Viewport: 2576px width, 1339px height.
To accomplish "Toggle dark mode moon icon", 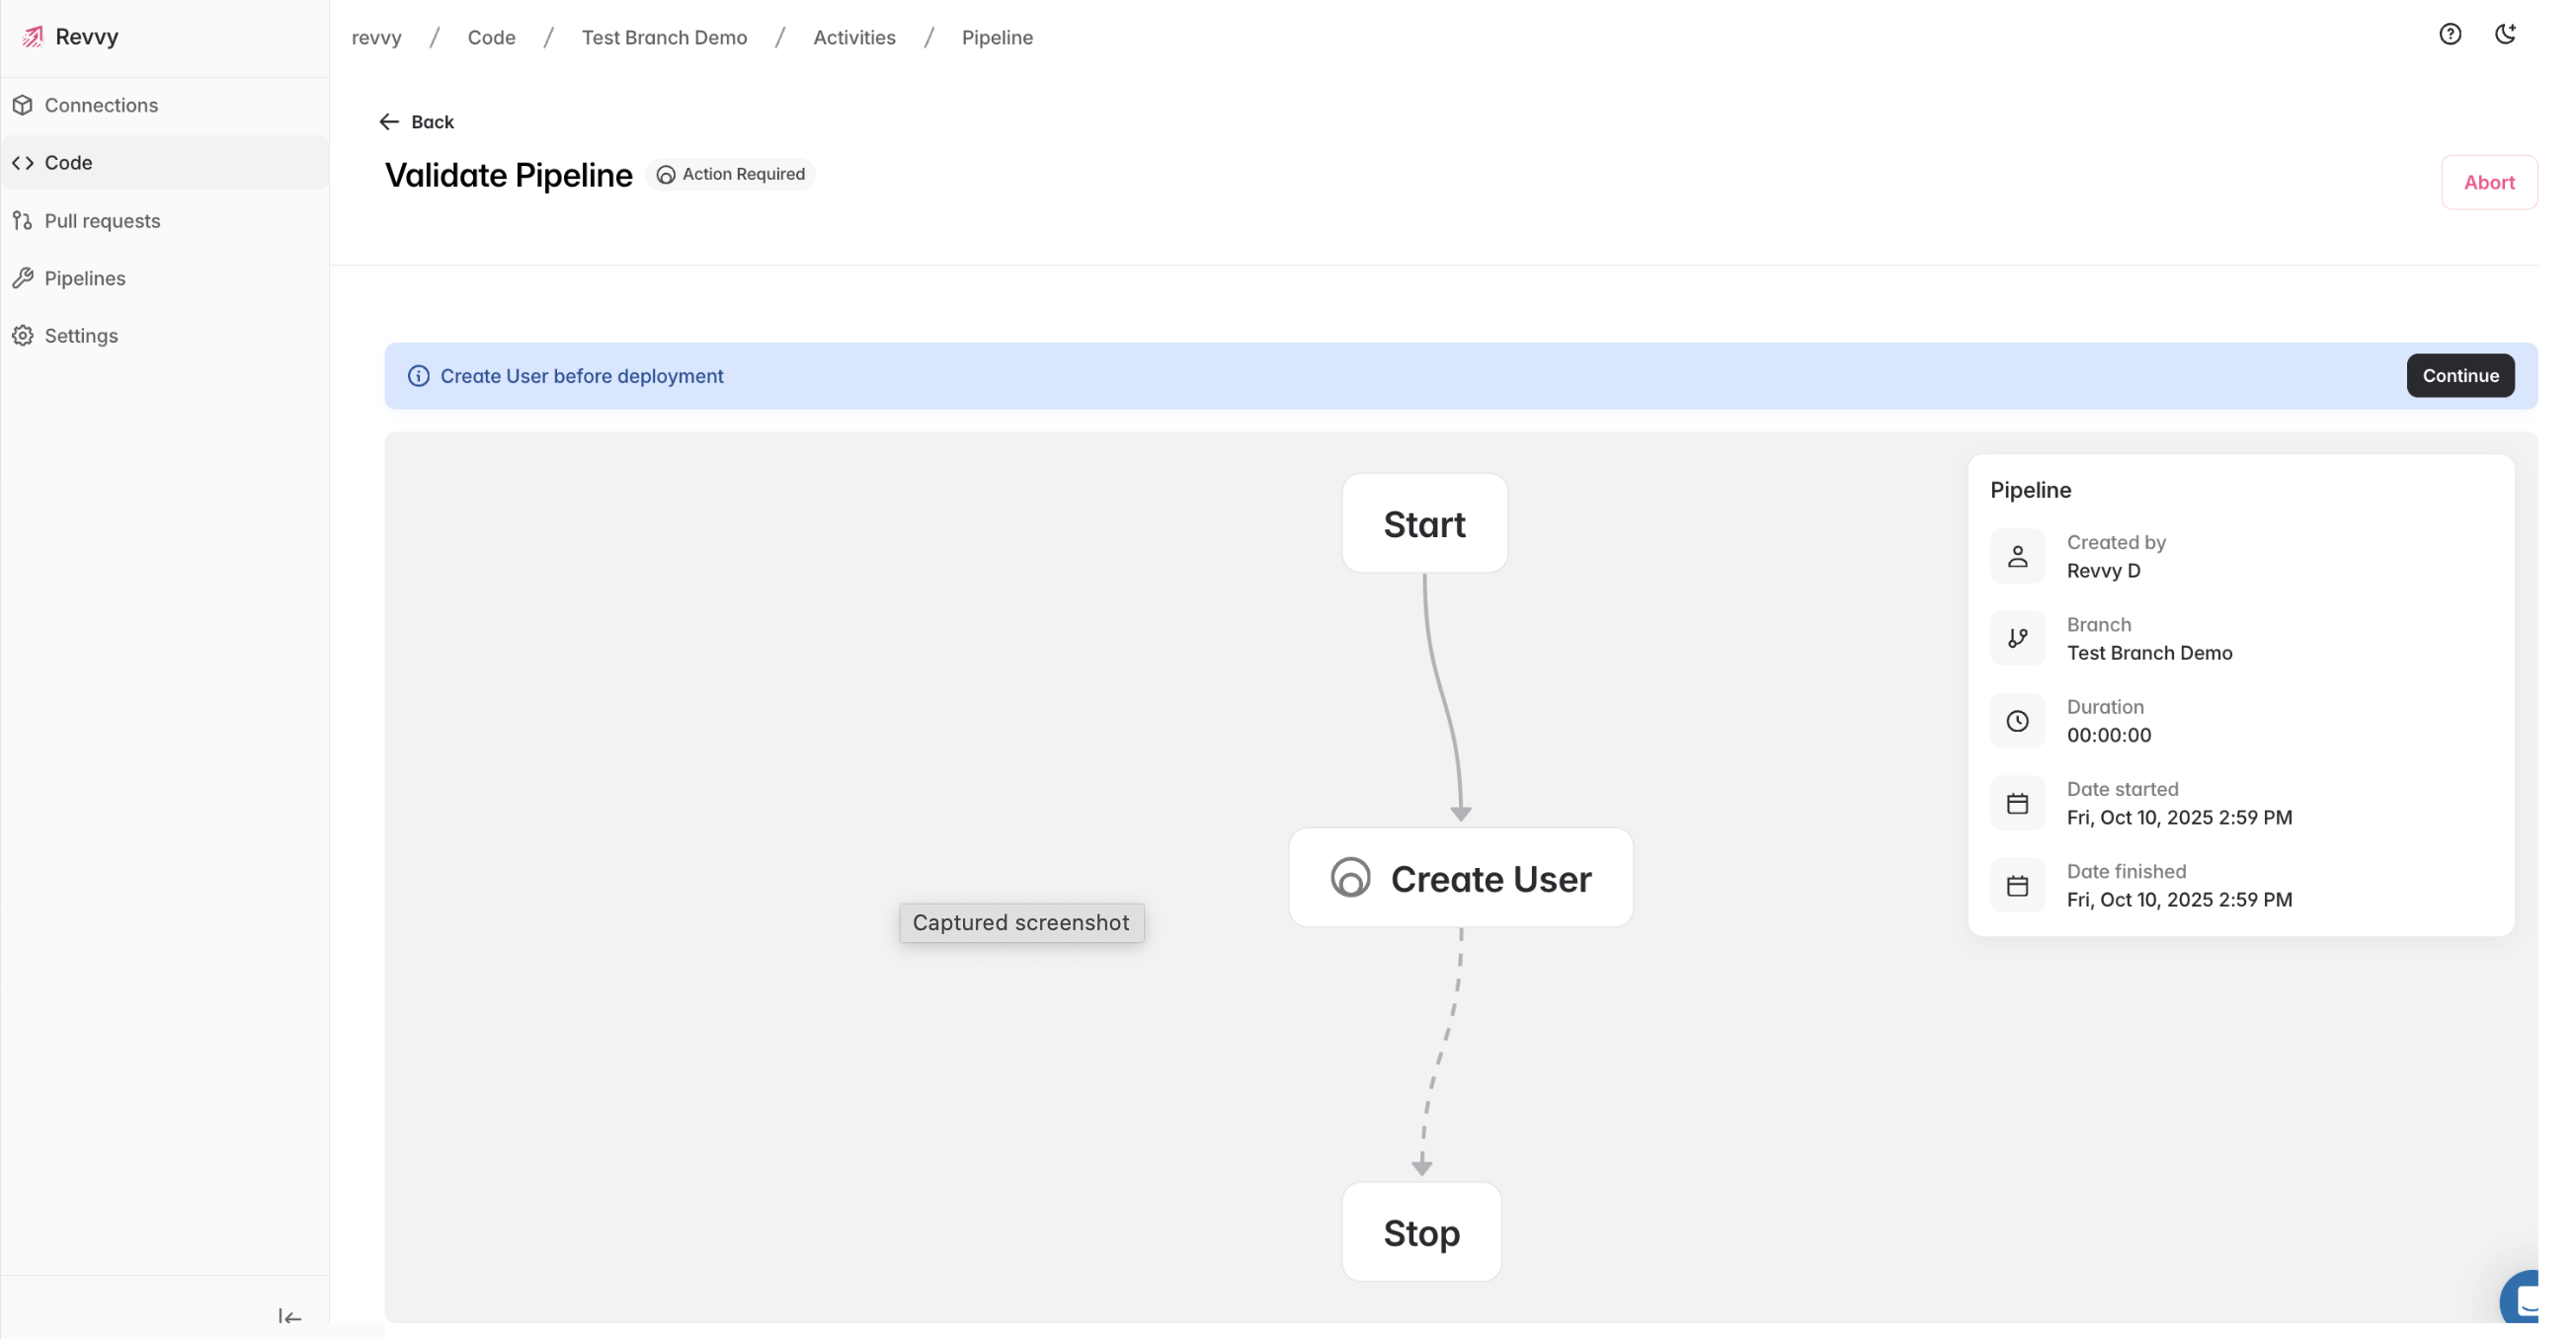I will click(x=2505, y=35).
